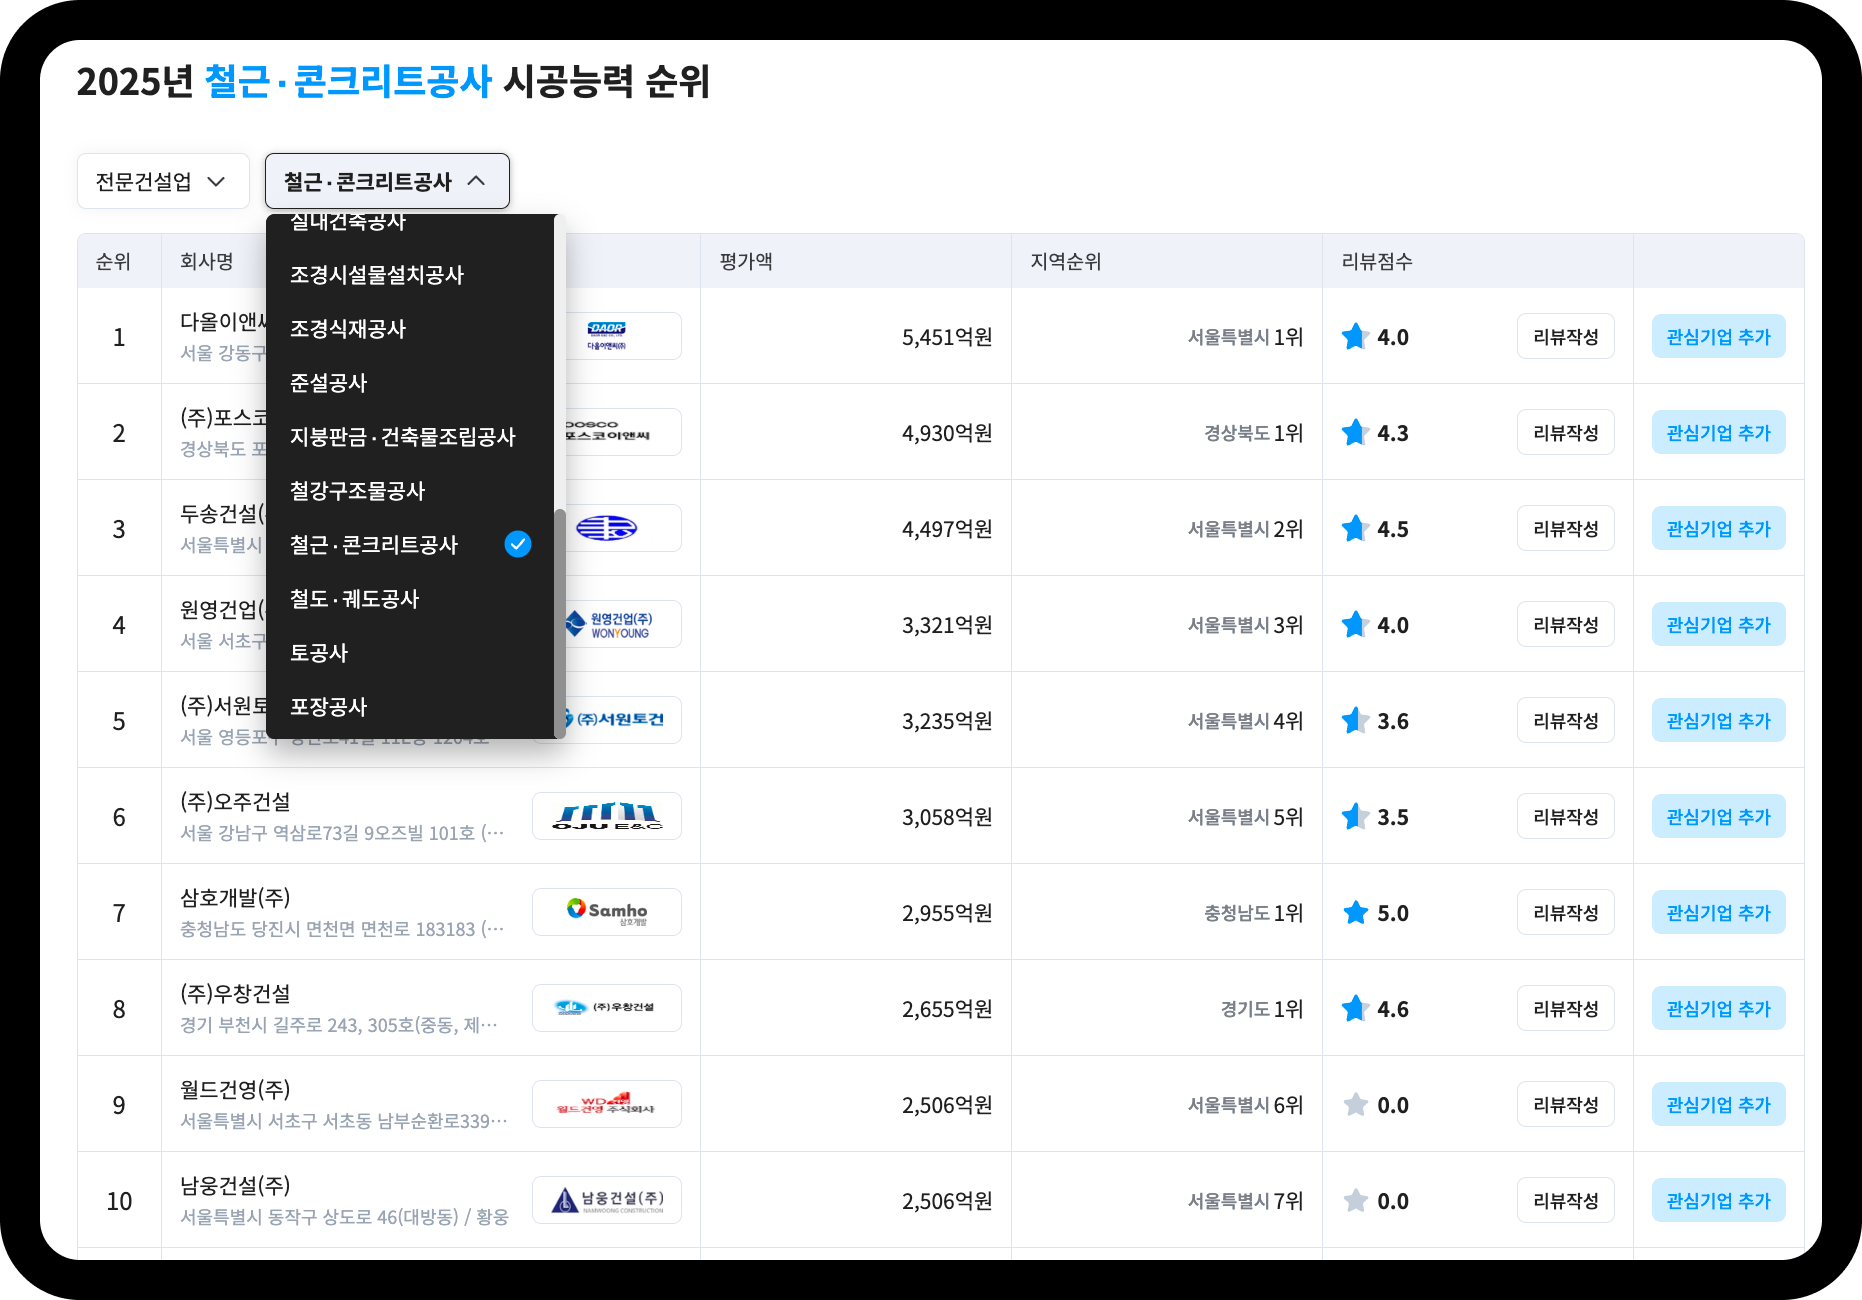Choose 준설공사 option
1862x1300 pixels.
[x=410, y=383]
